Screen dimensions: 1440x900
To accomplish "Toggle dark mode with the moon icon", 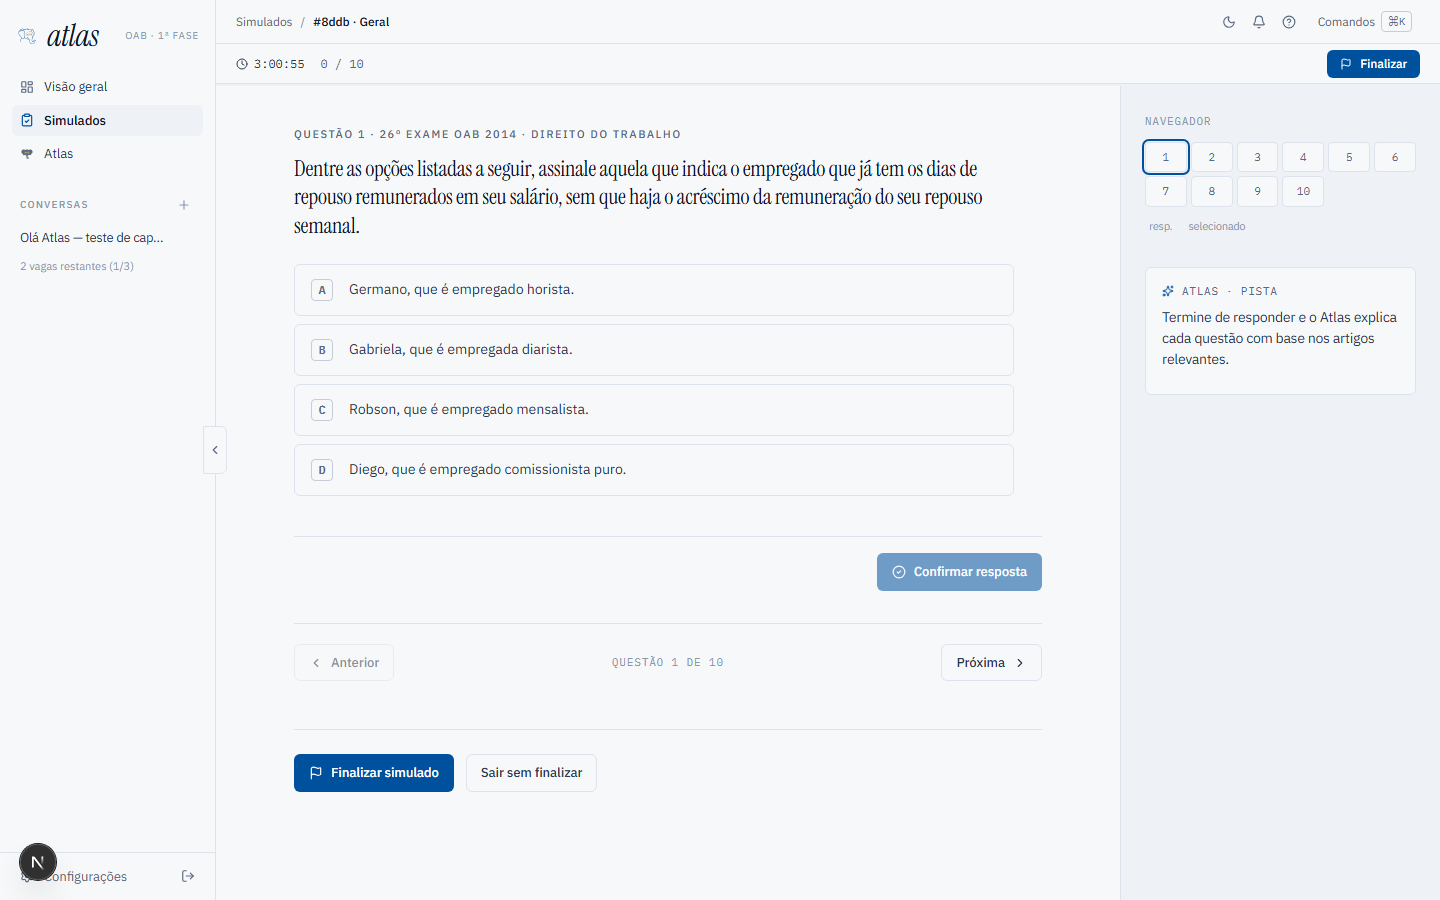I will coord(1229,22).
